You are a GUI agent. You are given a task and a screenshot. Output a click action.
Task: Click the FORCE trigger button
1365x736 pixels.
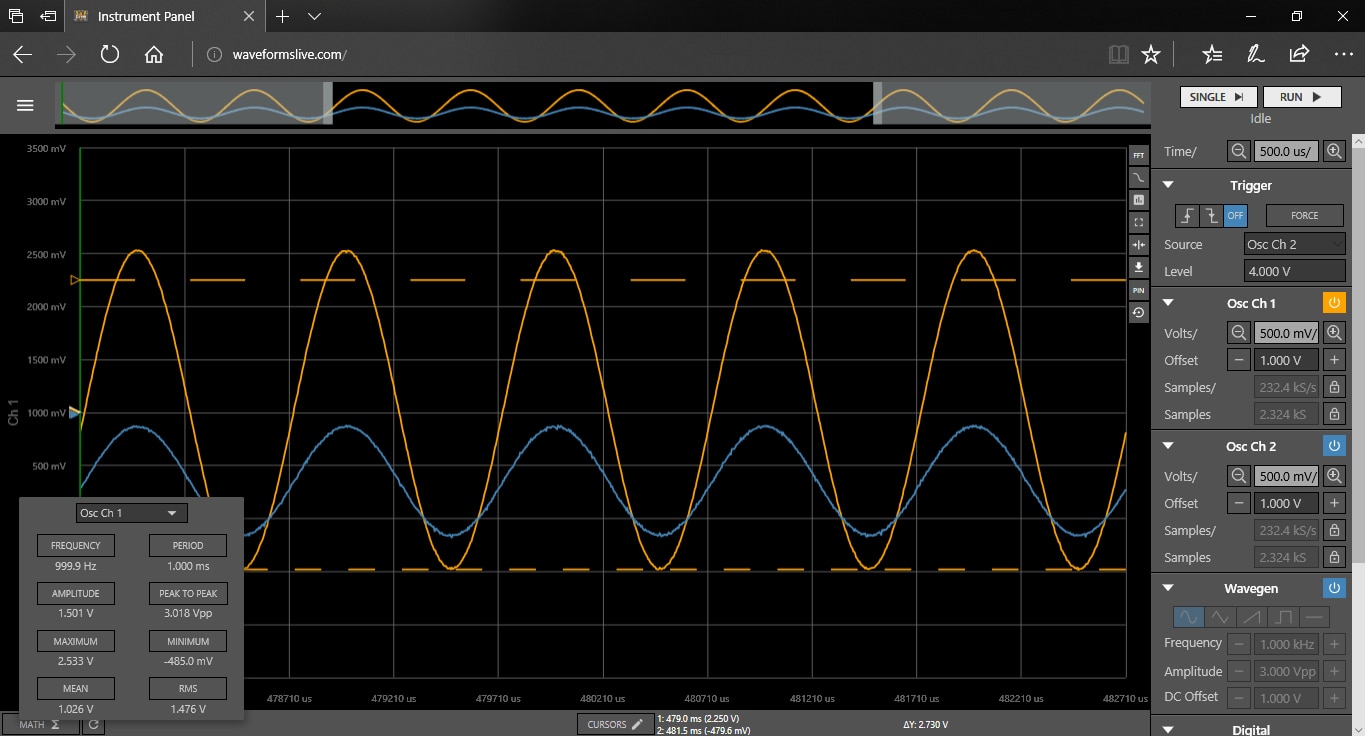coord(1304,216)
